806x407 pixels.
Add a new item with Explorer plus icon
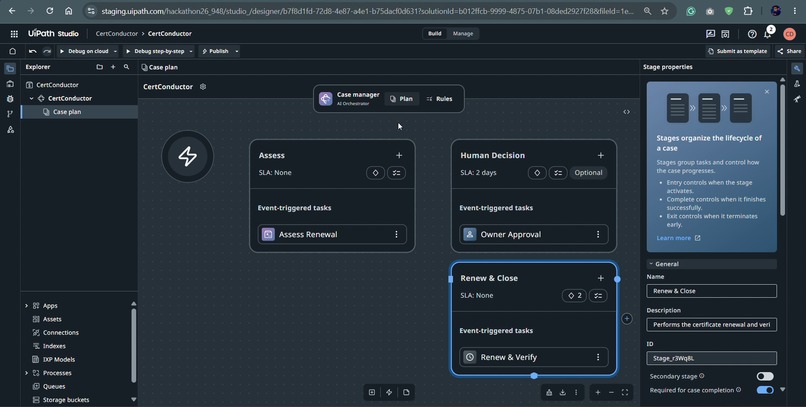coord(113,67)
